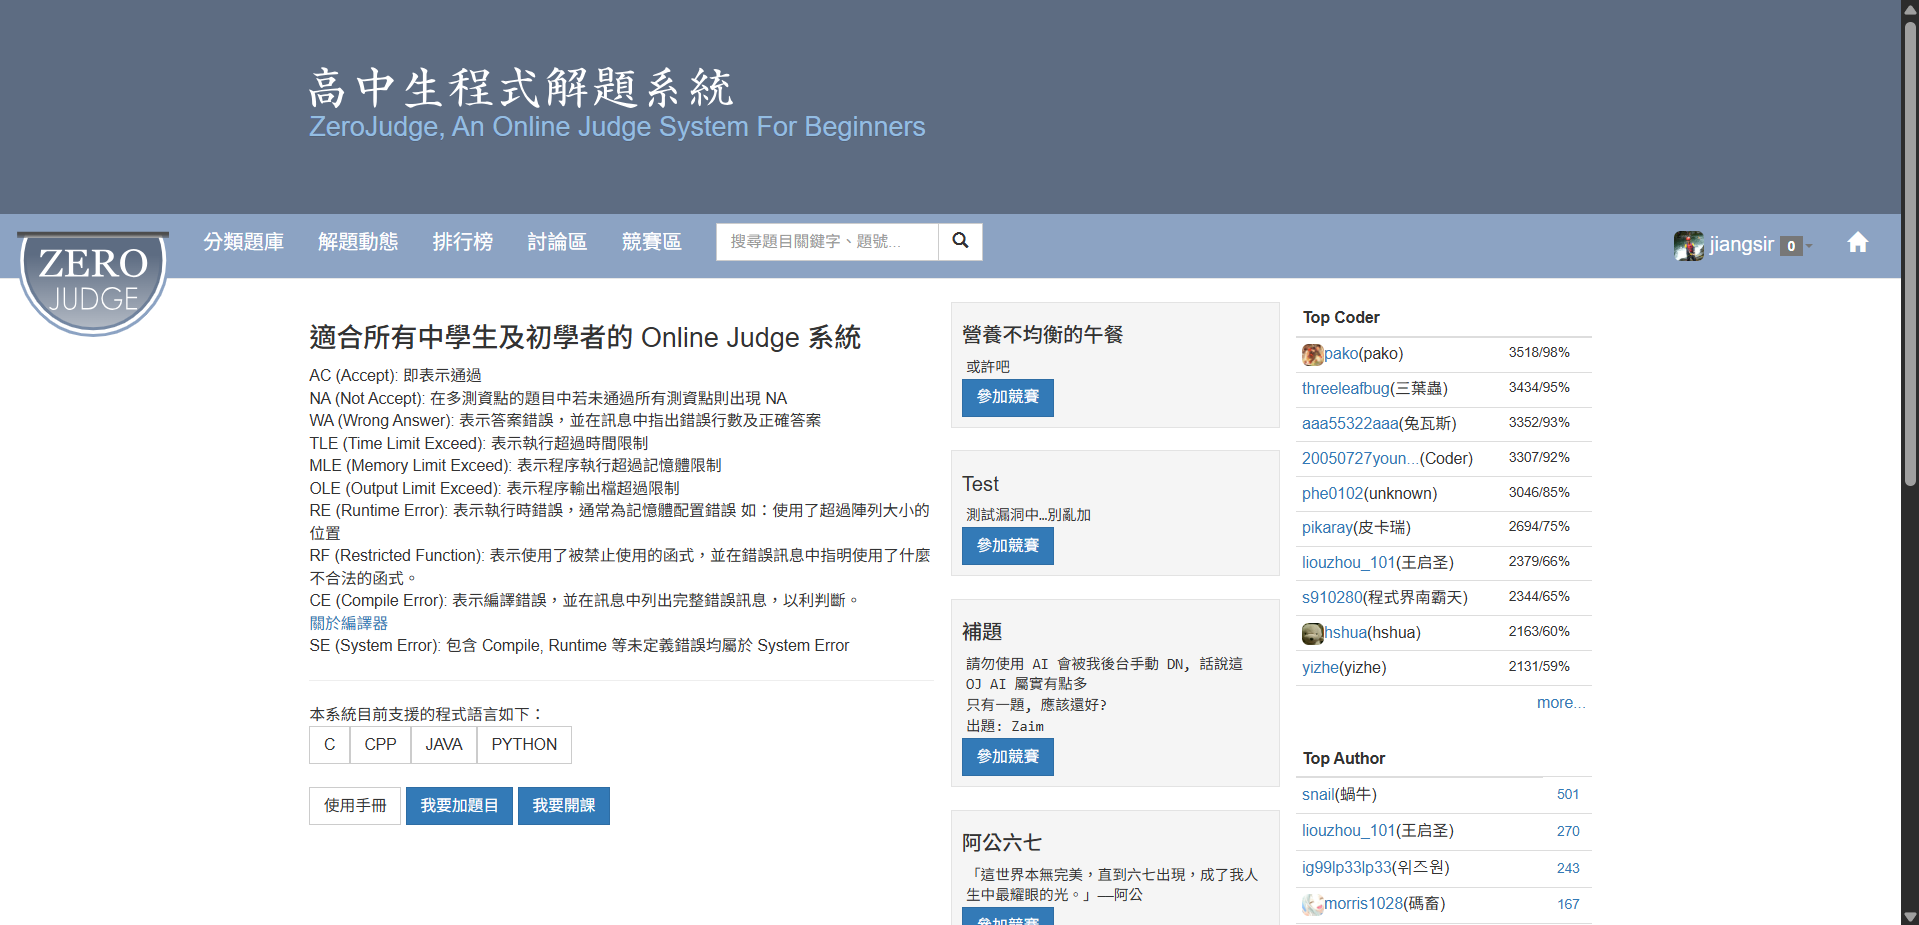Join the 營養不均衡的午餐 contest
This screenshot has height=925, width=1919.
(x=1008, y=397)
